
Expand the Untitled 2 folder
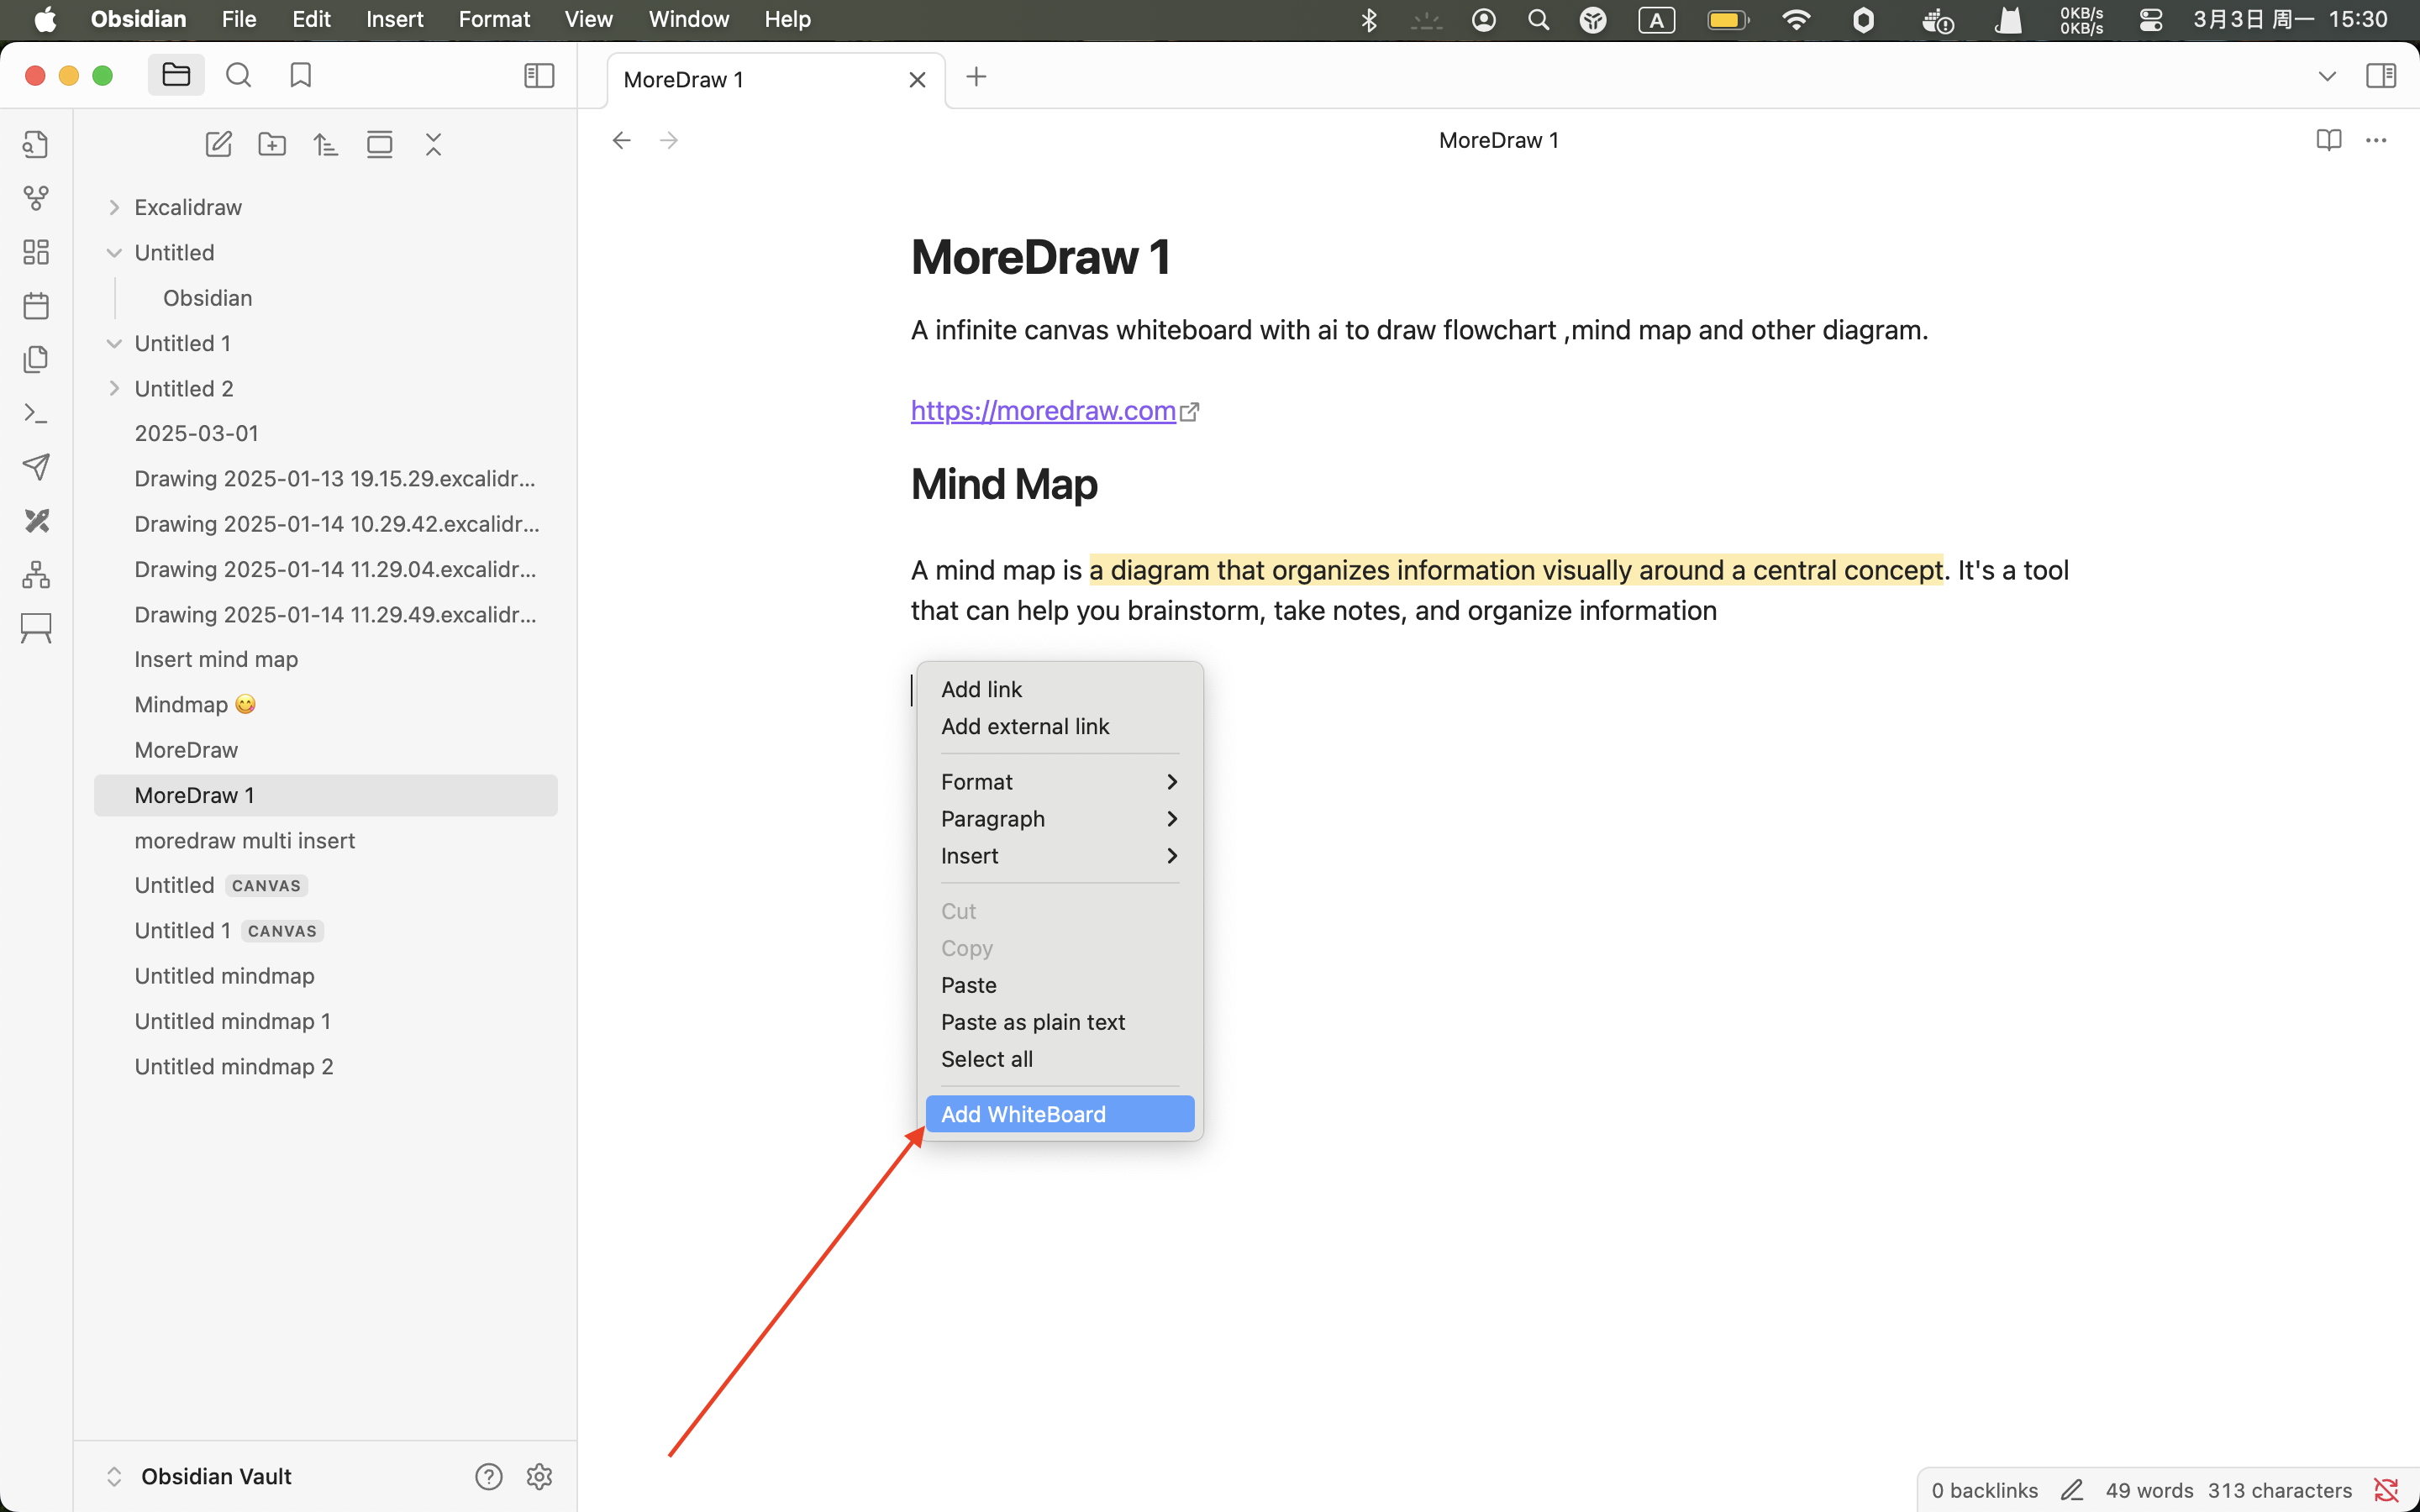tap(114, 388)
